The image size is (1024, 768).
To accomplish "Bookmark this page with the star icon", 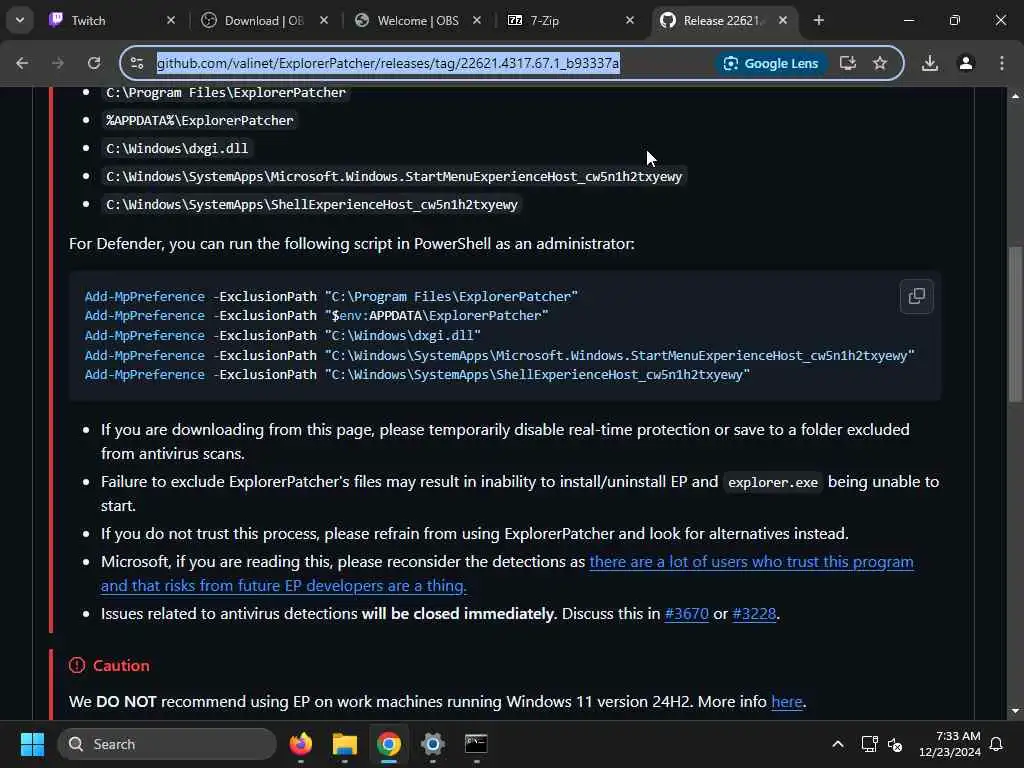I will 880,63.
